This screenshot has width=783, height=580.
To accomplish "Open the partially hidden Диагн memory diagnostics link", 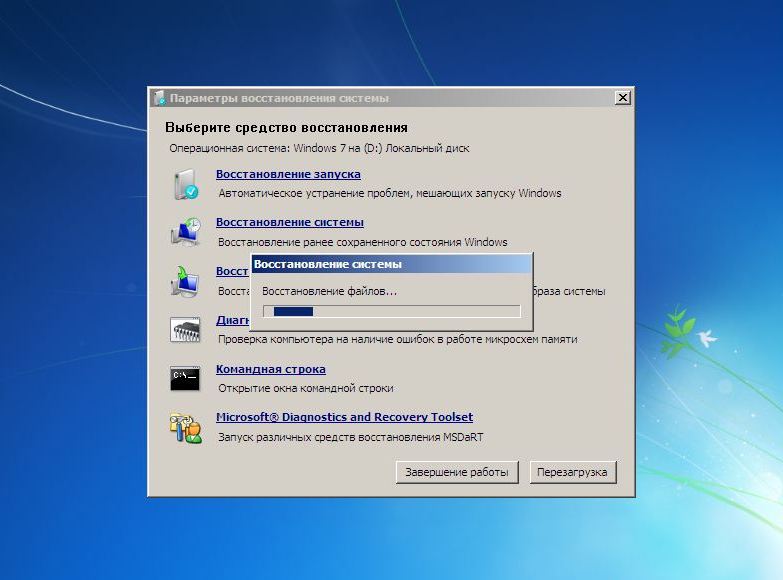I will click(233, 320).
